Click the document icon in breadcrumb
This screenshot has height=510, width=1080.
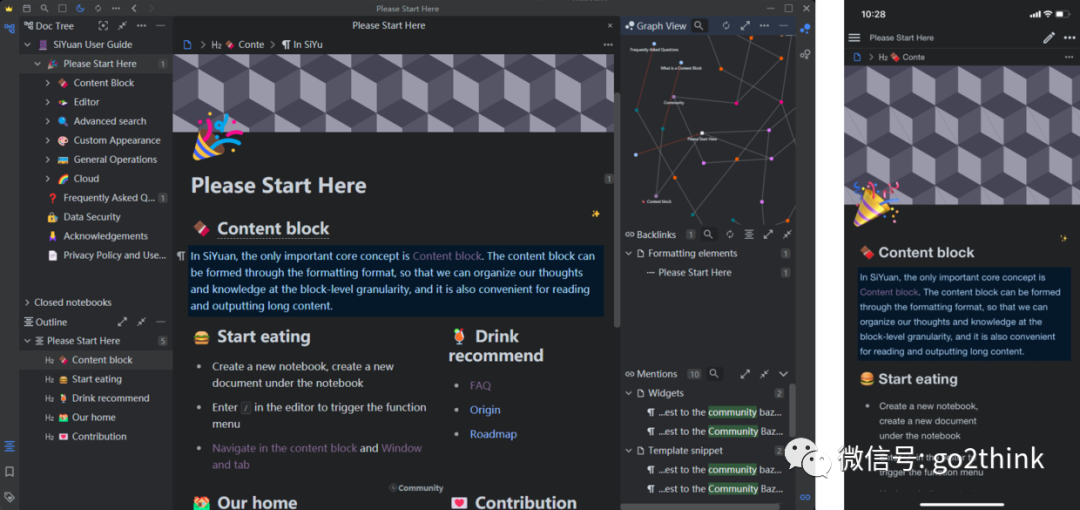tap(187, 45)
